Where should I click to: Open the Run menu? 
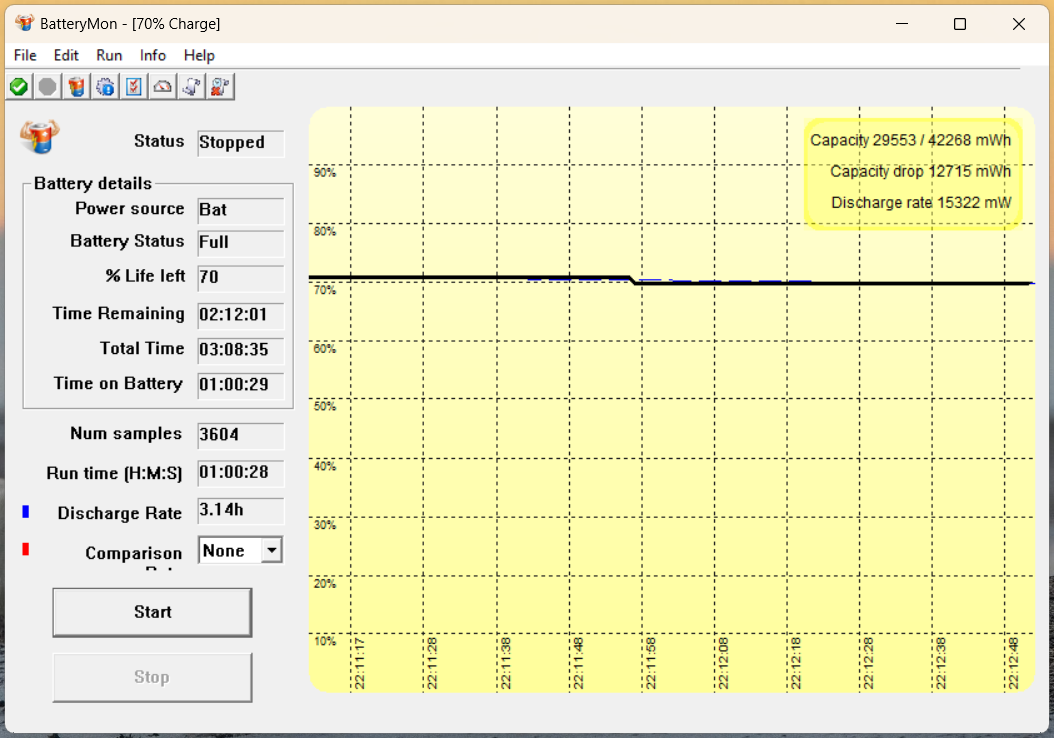pyautogui.click(x=109, y=55)
